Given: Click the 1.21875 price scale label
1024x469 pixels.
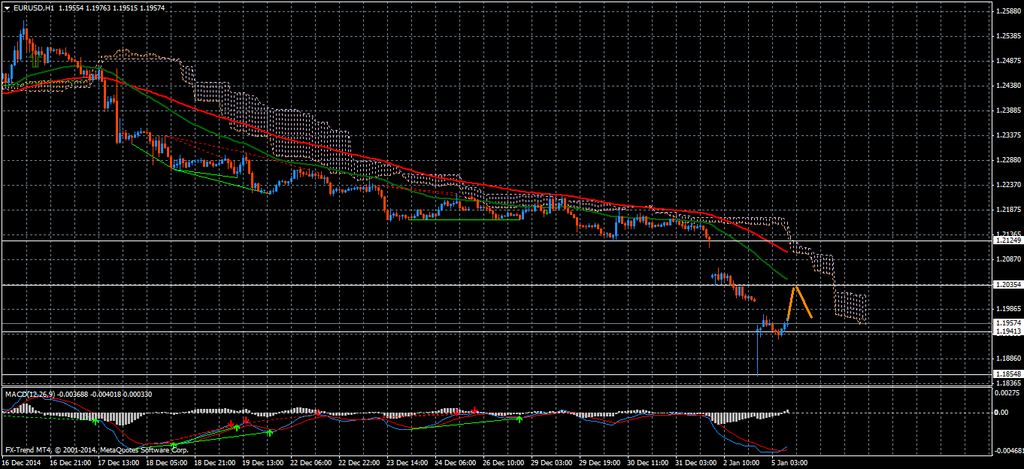Looking at the screenshot, I should (x=1007, y=210).
